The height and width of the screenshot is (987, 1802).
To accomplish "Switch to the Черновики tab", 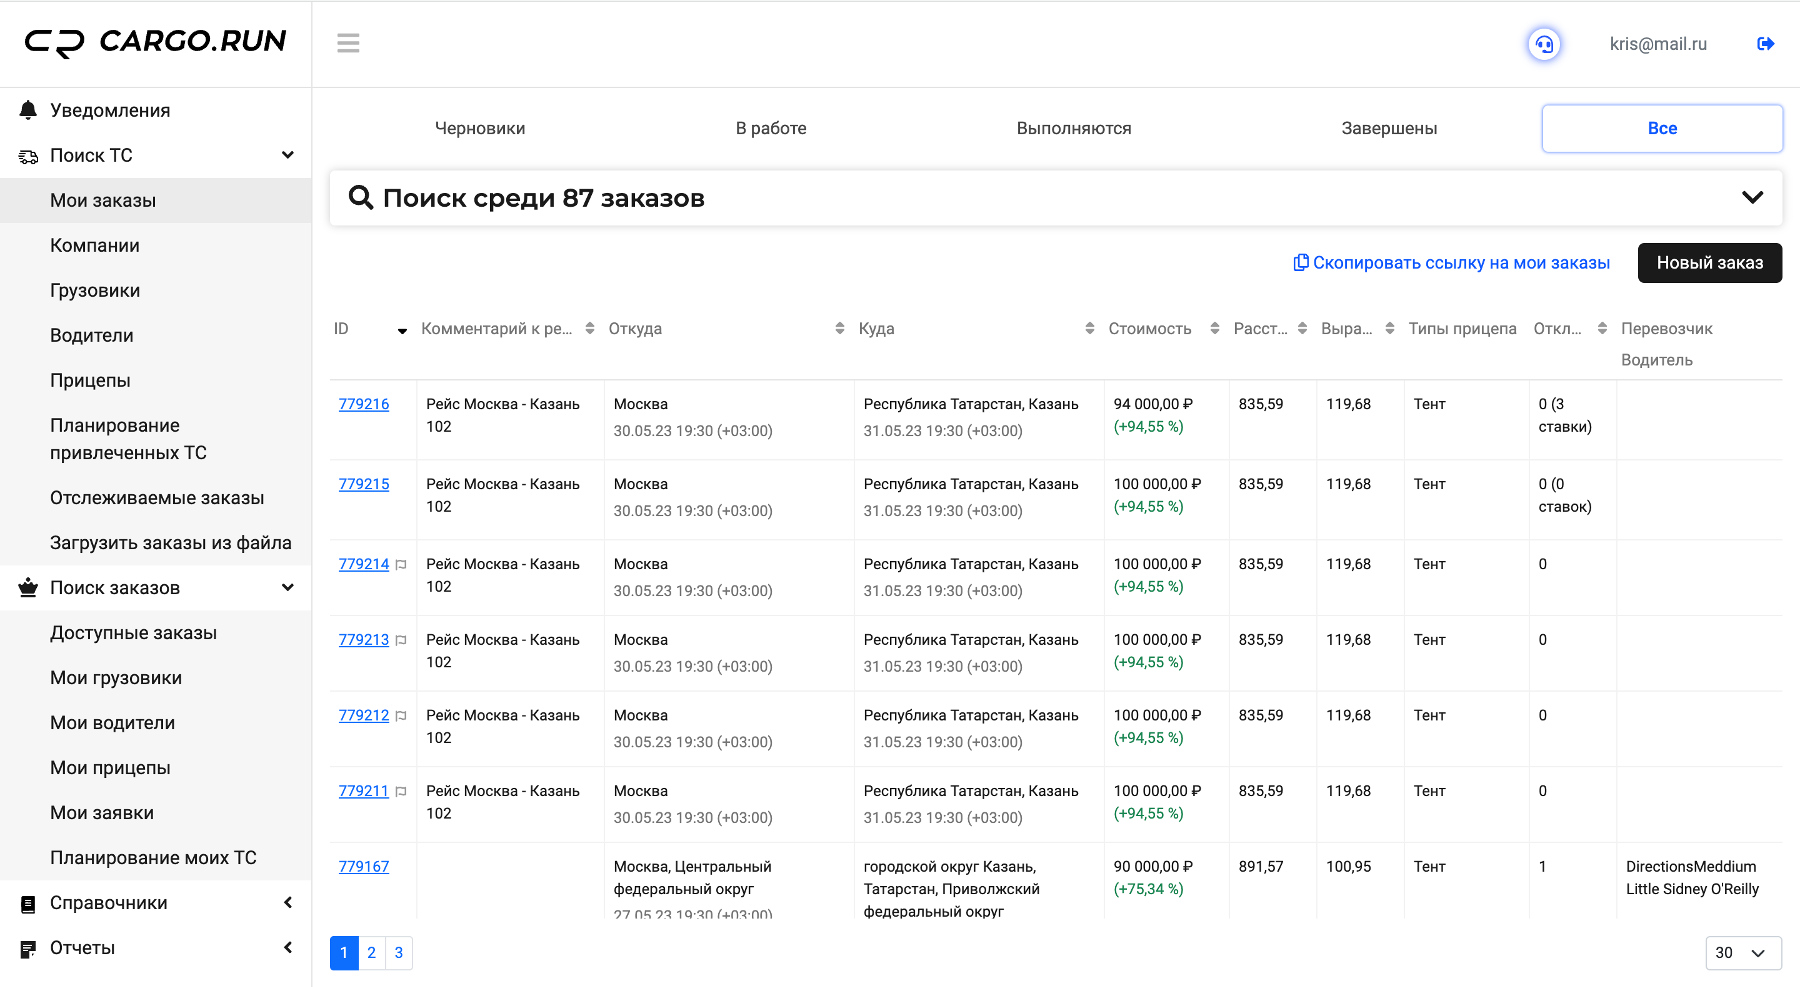I will pyautogui.click(x=480, y=128).
